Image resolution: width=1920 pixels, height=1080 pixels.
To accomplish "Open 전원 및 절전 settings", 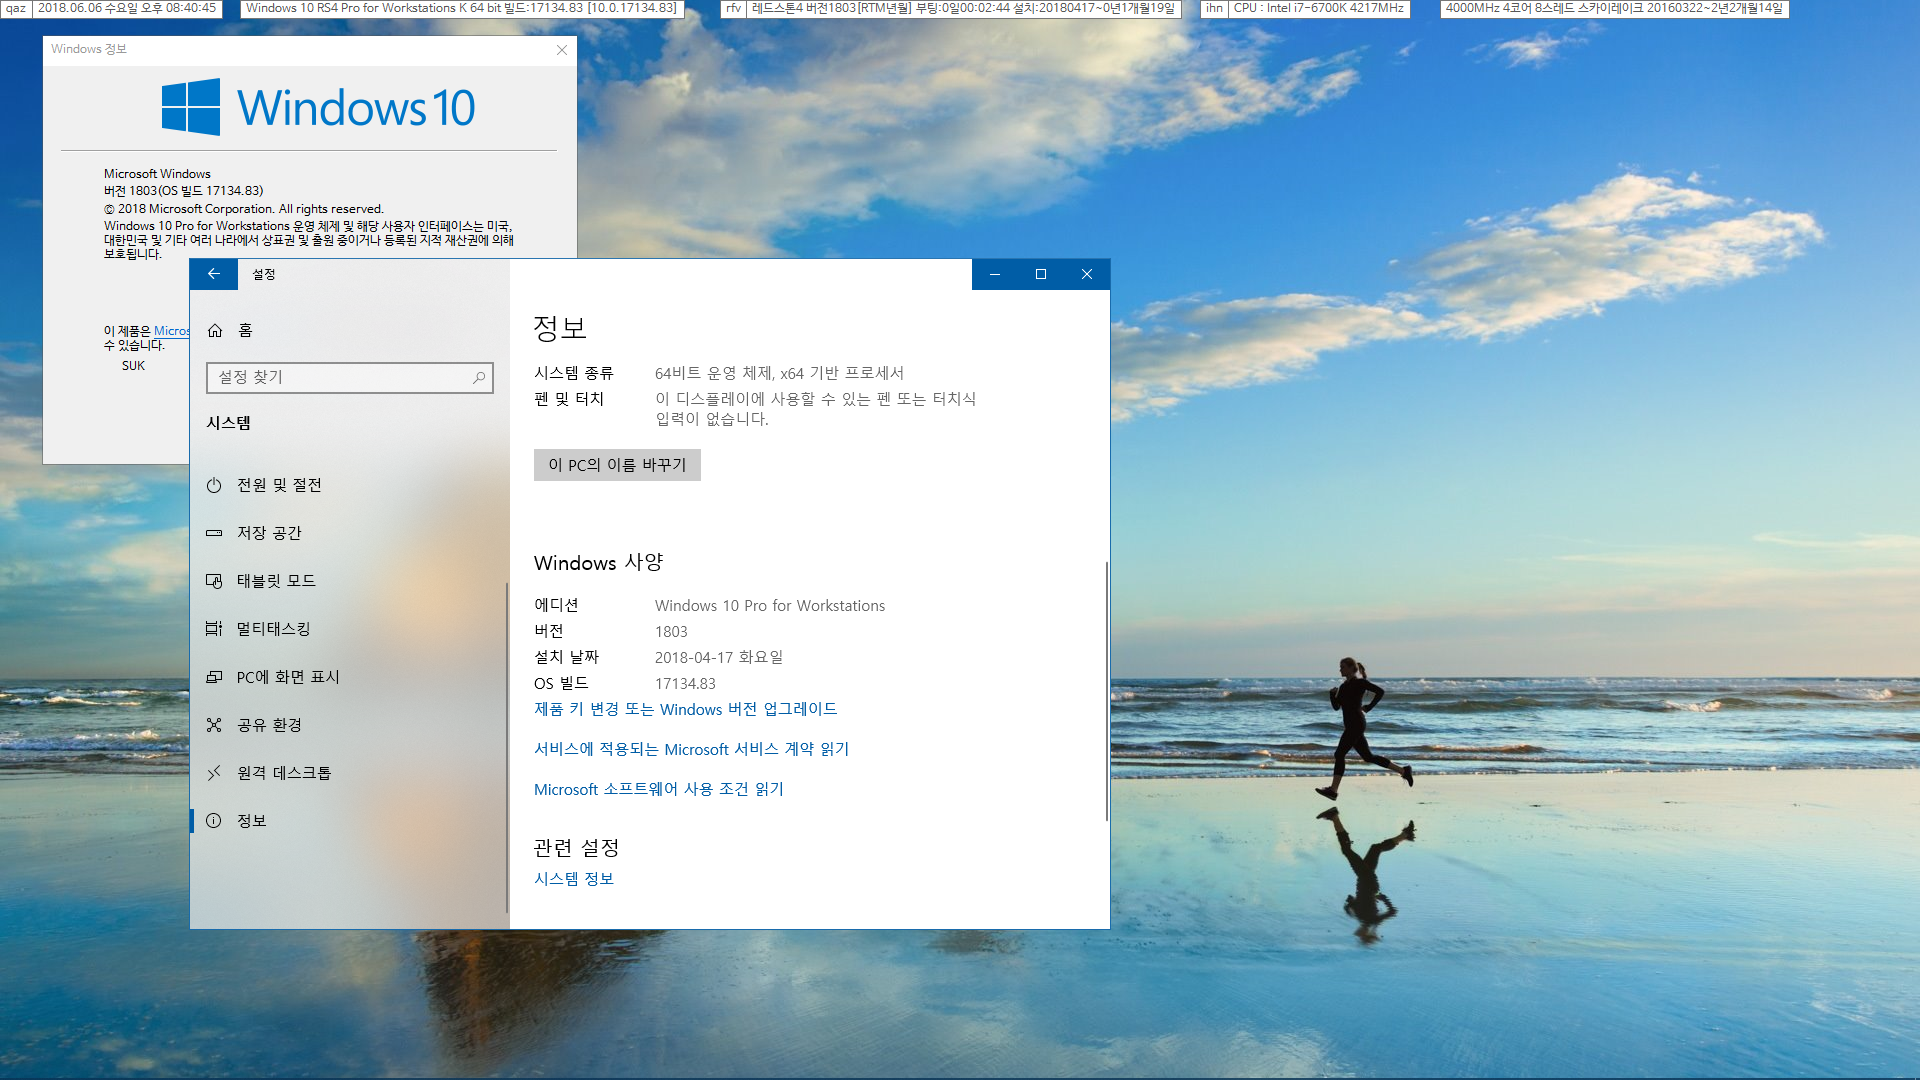I will 350,485.
